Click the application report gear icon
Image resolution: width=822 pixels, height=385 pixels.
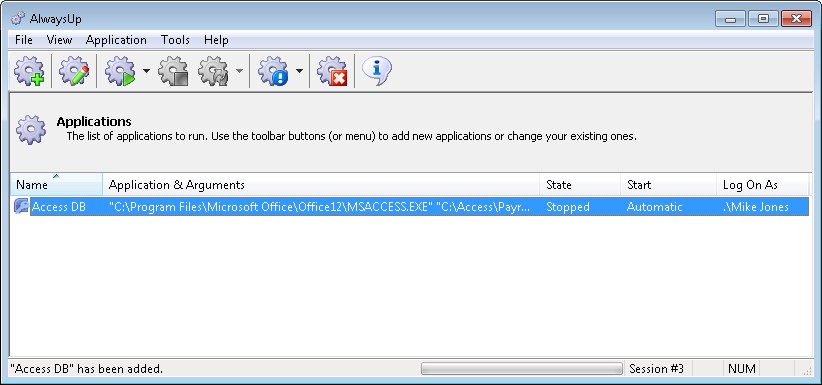[x=273, y=71]
